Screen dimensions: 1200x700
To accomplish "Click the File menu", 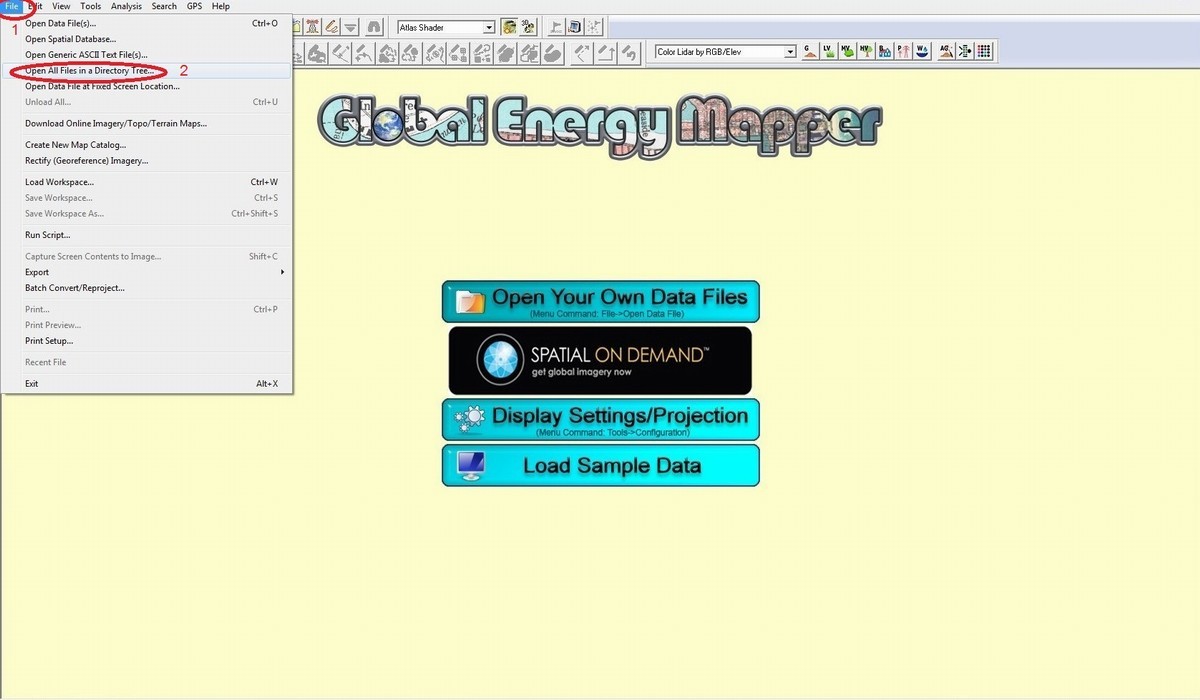I will click(x=11, y=6).
